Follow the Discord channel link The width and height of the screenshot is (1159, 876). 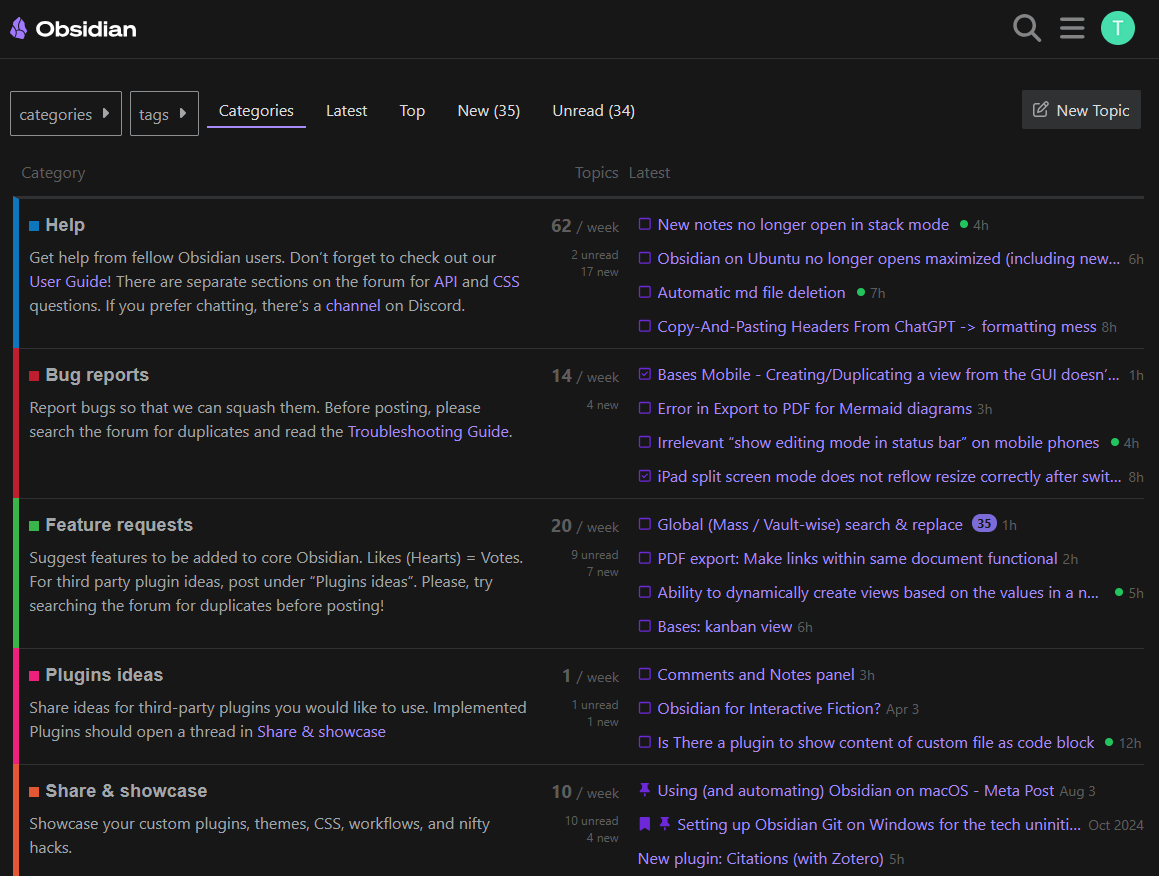353,305
